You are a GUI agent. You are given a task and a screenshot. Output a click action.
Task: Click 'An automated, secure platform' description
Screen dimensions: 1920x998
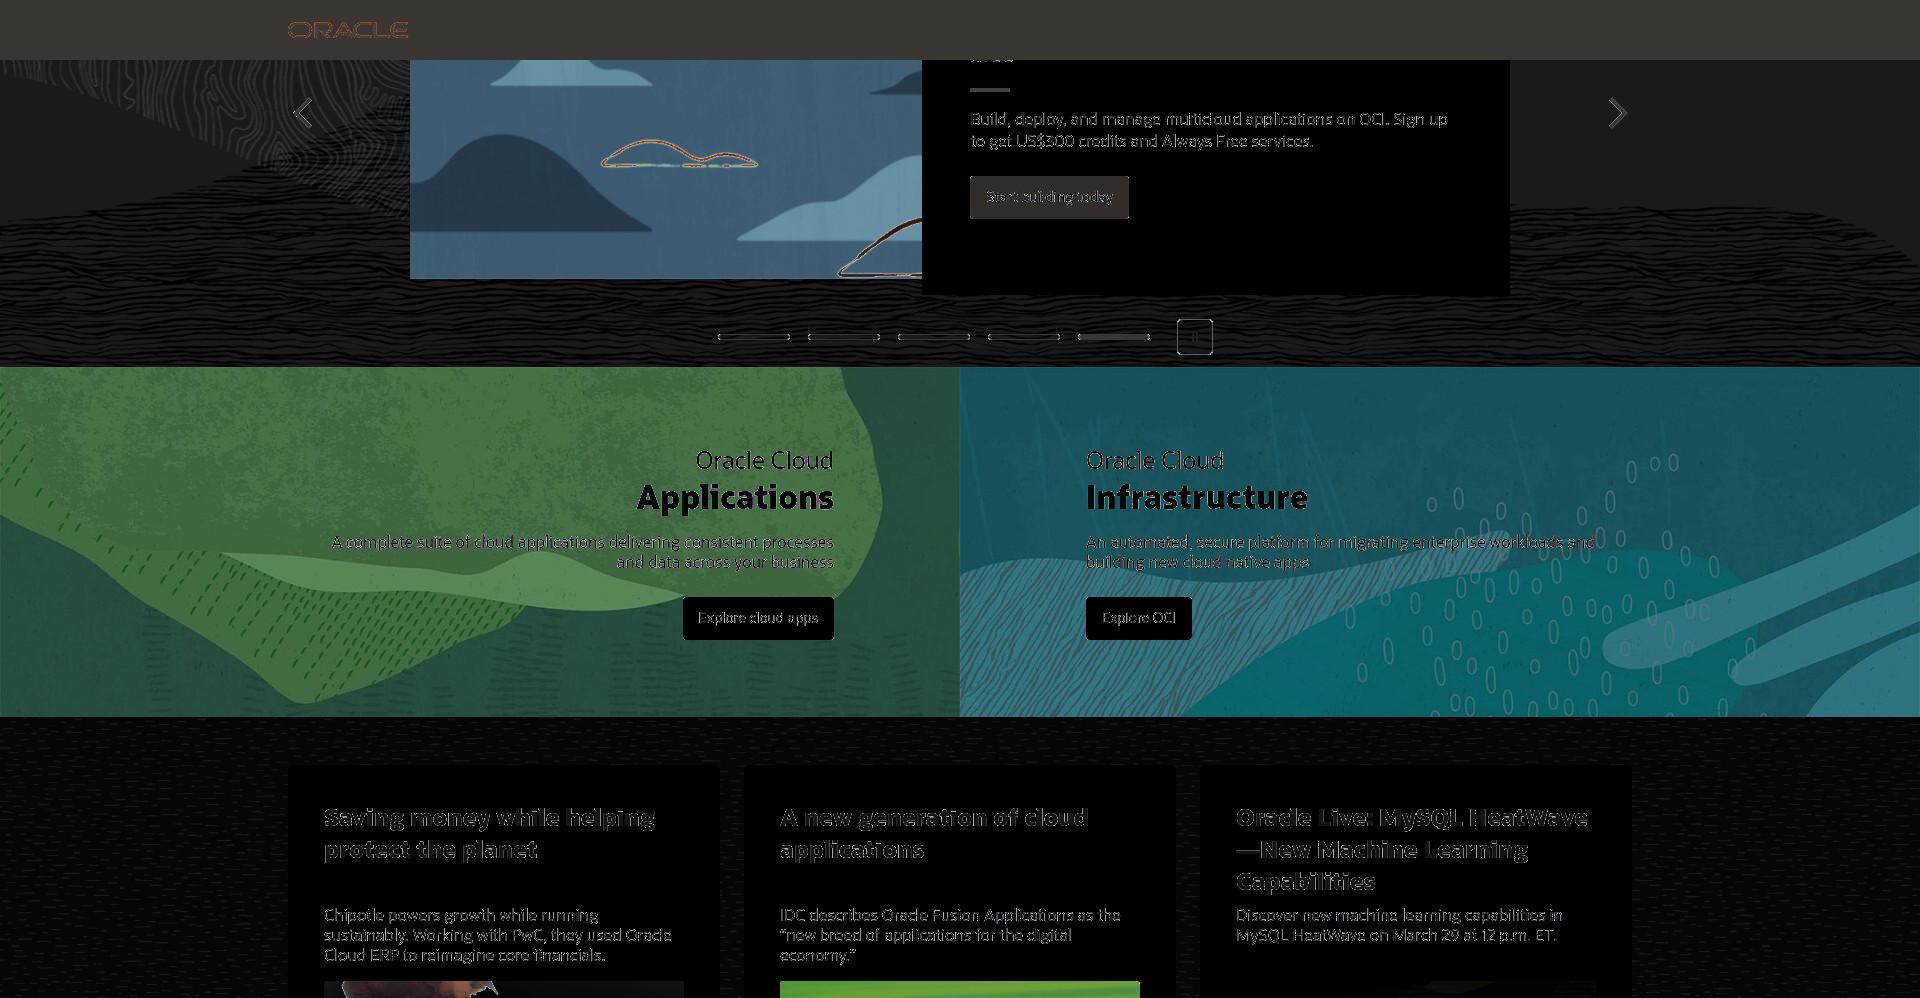click(1341, 552)
